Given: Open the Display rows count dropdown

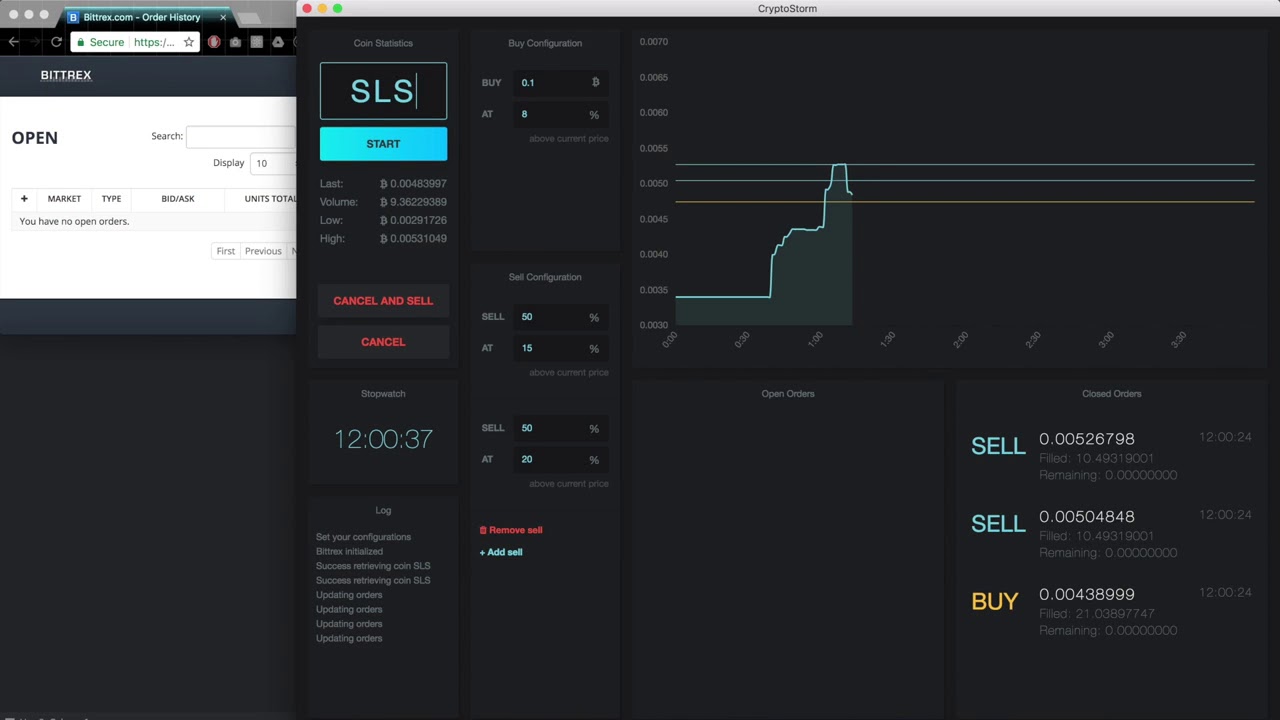Looking at the screenshot, I should pos(273,163).
